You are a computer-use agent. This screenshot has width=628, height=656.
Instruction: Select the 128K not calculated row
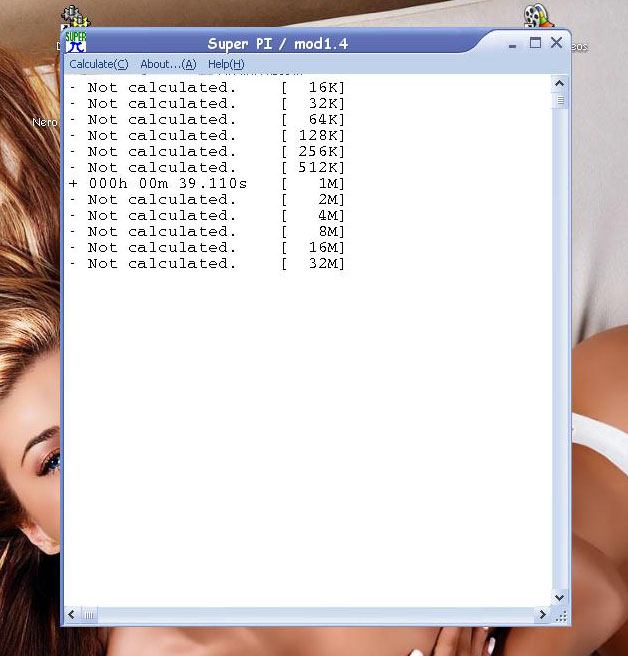[207, 136]
